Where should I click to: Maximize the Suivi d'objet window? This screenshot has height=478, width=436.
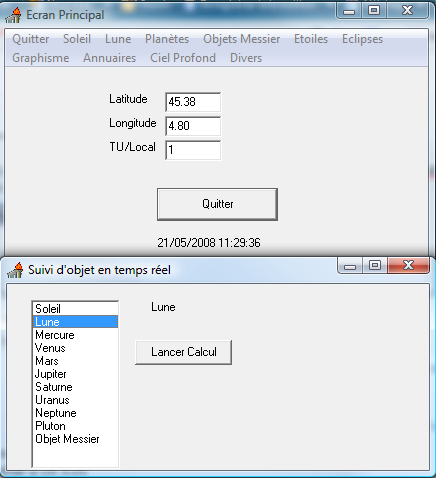pyautogui.click(x=375, y=265)
